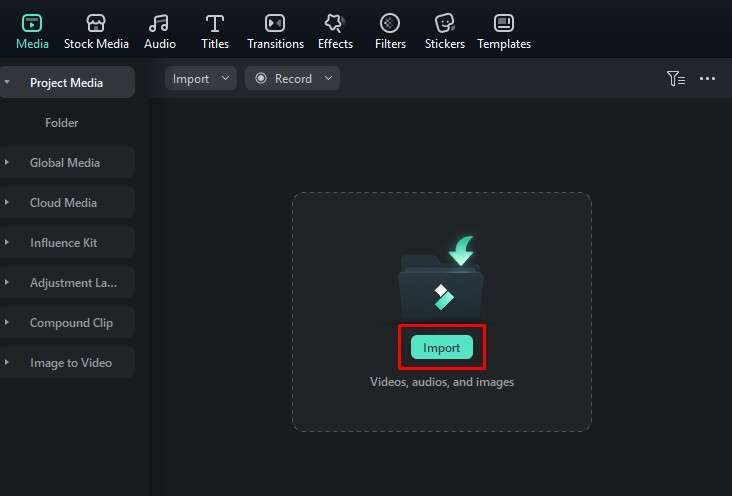This screenshot has width=732, height=496.
Task: Click the green Import button
Action: 442,347
